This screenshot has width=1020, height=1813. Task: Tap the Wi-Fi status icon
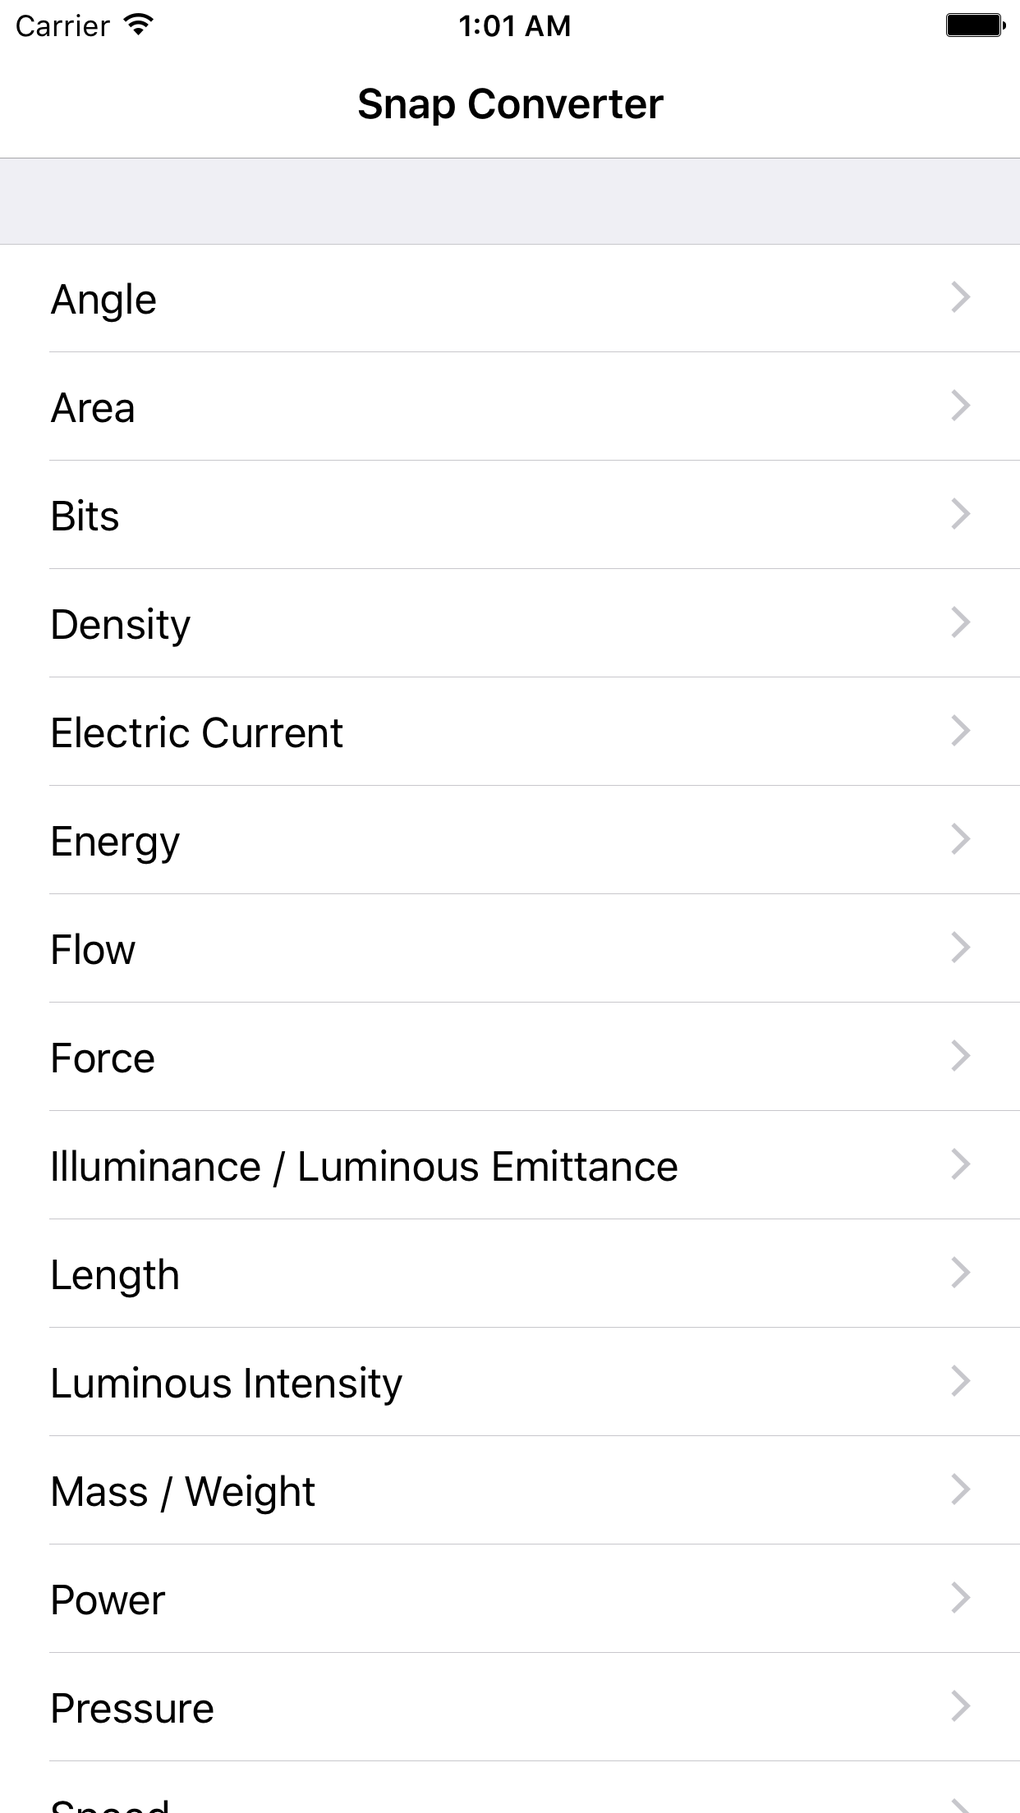click(139, 25)
